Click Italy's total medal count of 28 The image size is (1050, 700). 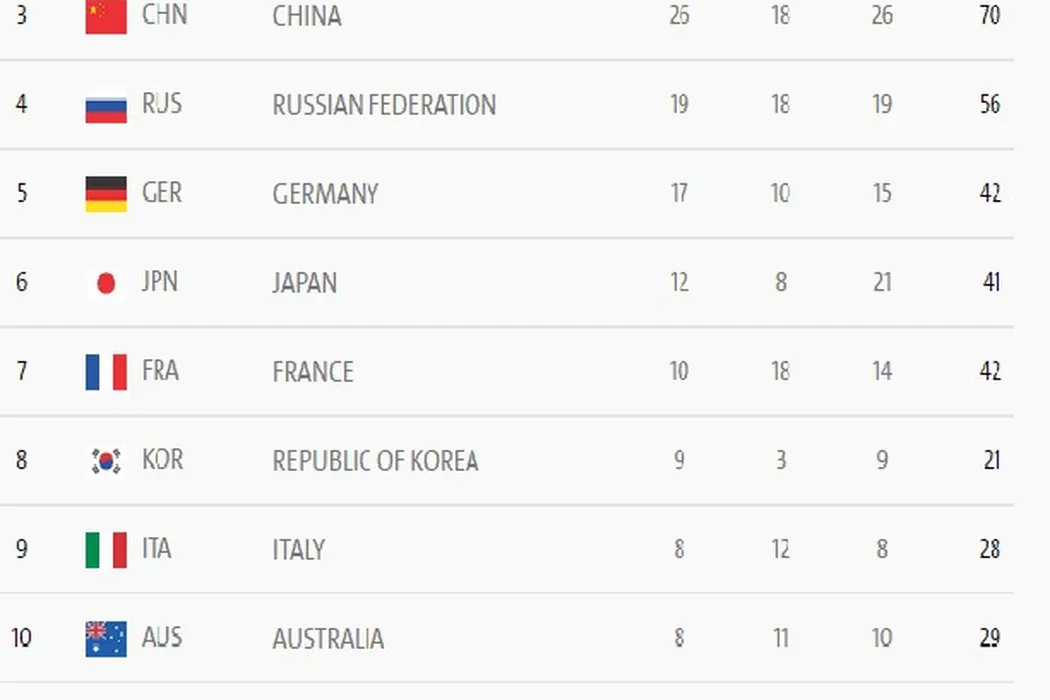tap(990, 549)
